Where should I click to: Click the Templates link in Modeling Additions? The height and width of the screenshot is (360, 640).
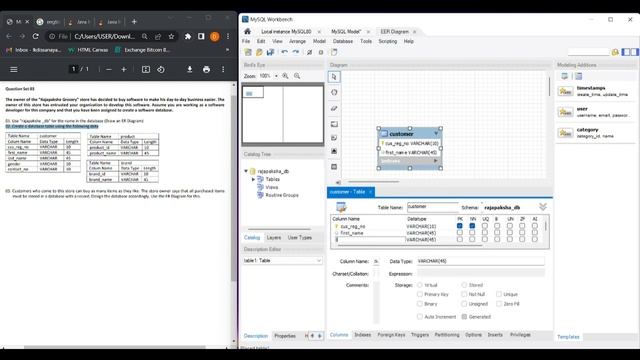tap(568, 337)
